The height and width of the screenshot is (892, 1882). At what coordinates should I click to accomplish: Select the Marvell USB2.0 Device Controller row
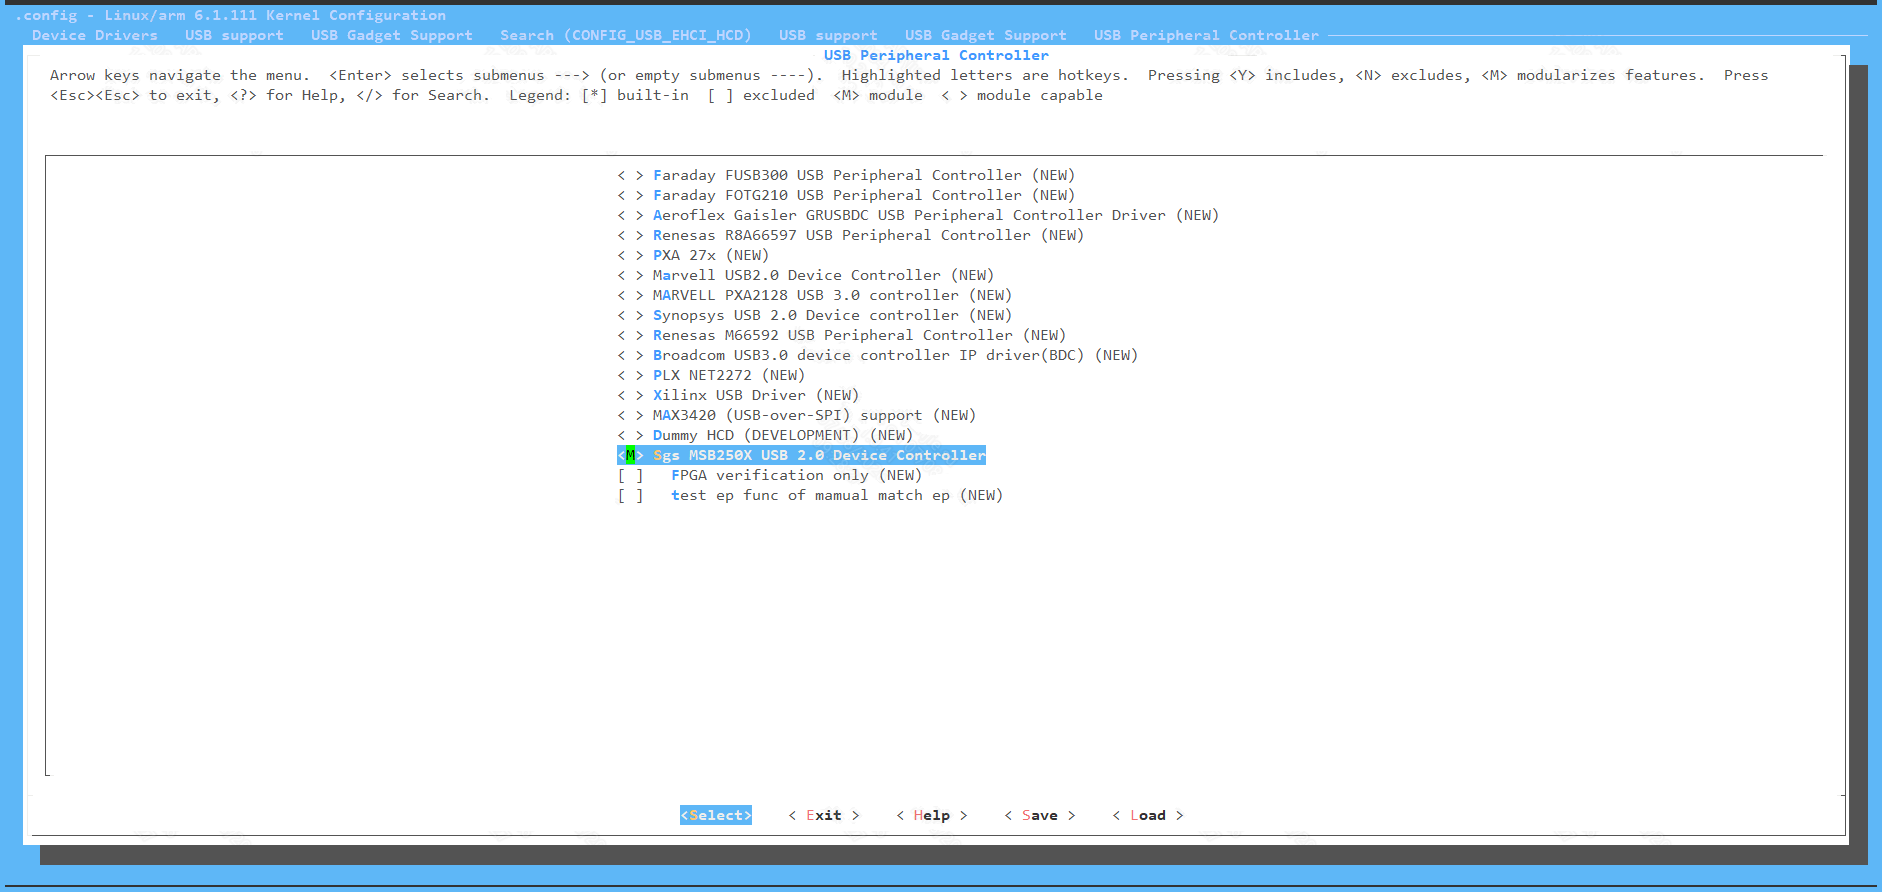805,276
